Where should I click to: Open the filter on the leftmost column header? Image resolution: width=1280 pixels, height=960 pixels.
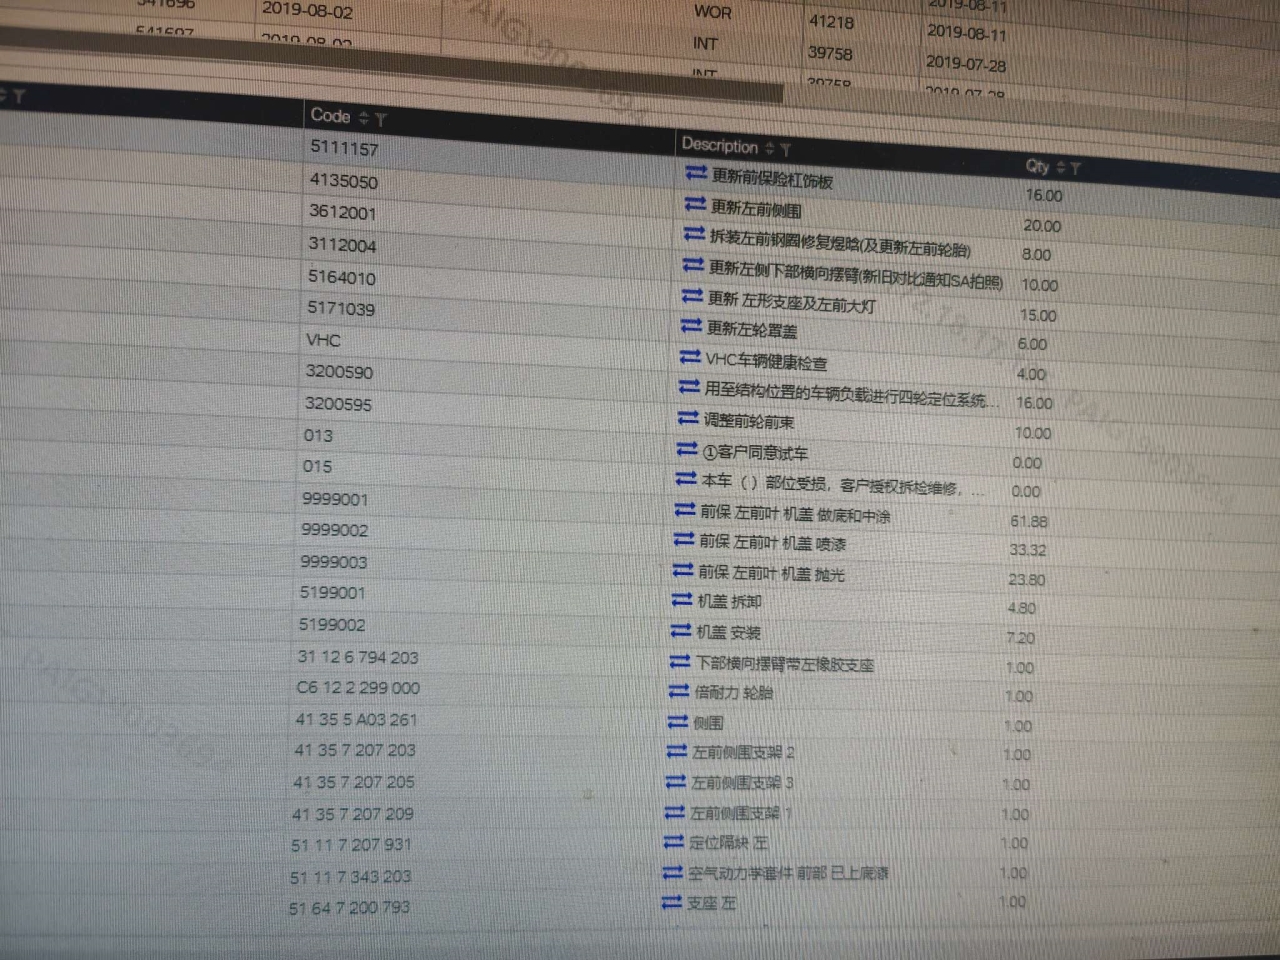coord(18,96)
